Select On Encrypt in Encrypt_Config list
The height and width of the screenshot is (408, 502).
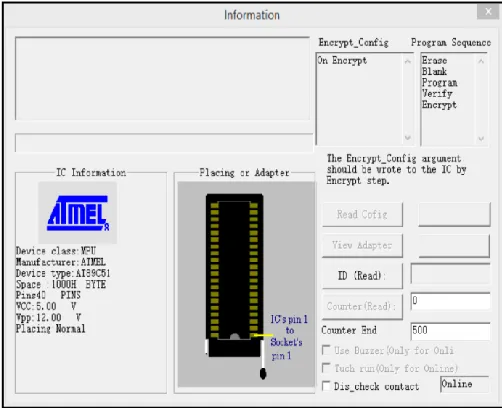click(x=342, y=61)
